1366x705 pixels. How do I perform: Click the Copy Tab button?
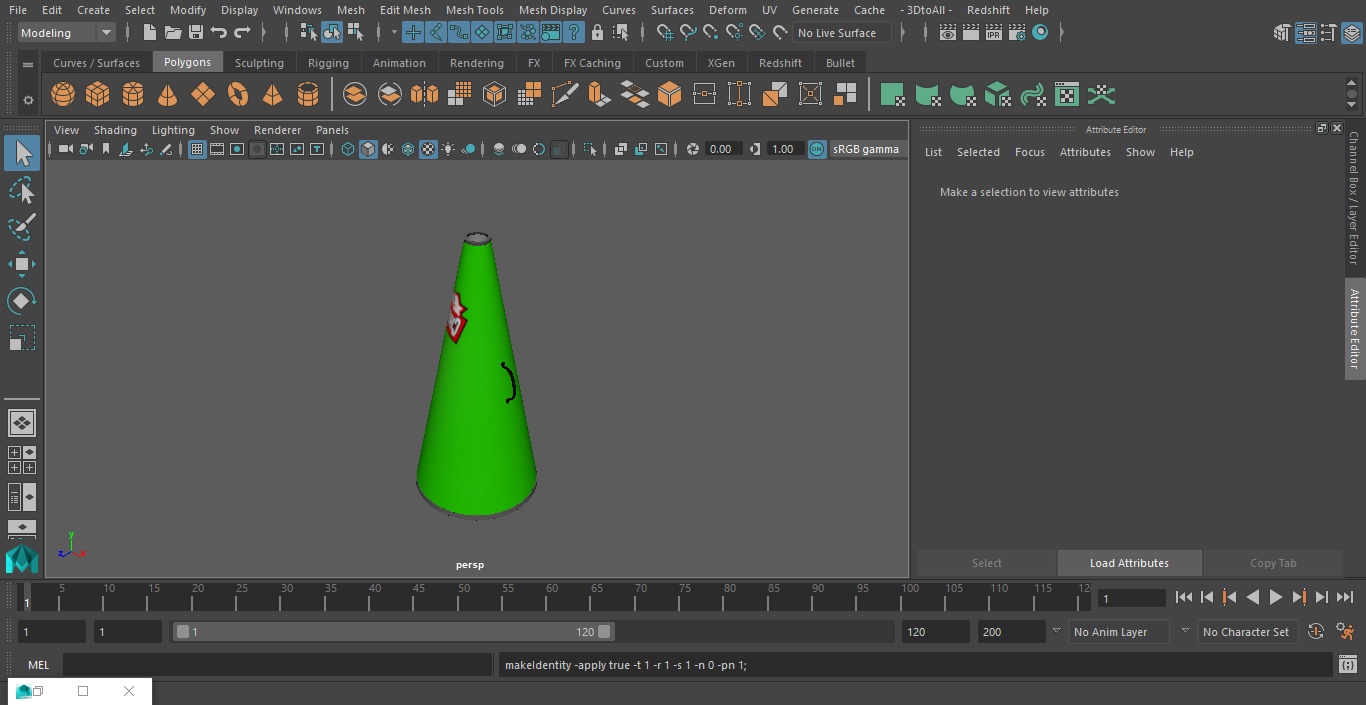click(x=1273, y=563)
